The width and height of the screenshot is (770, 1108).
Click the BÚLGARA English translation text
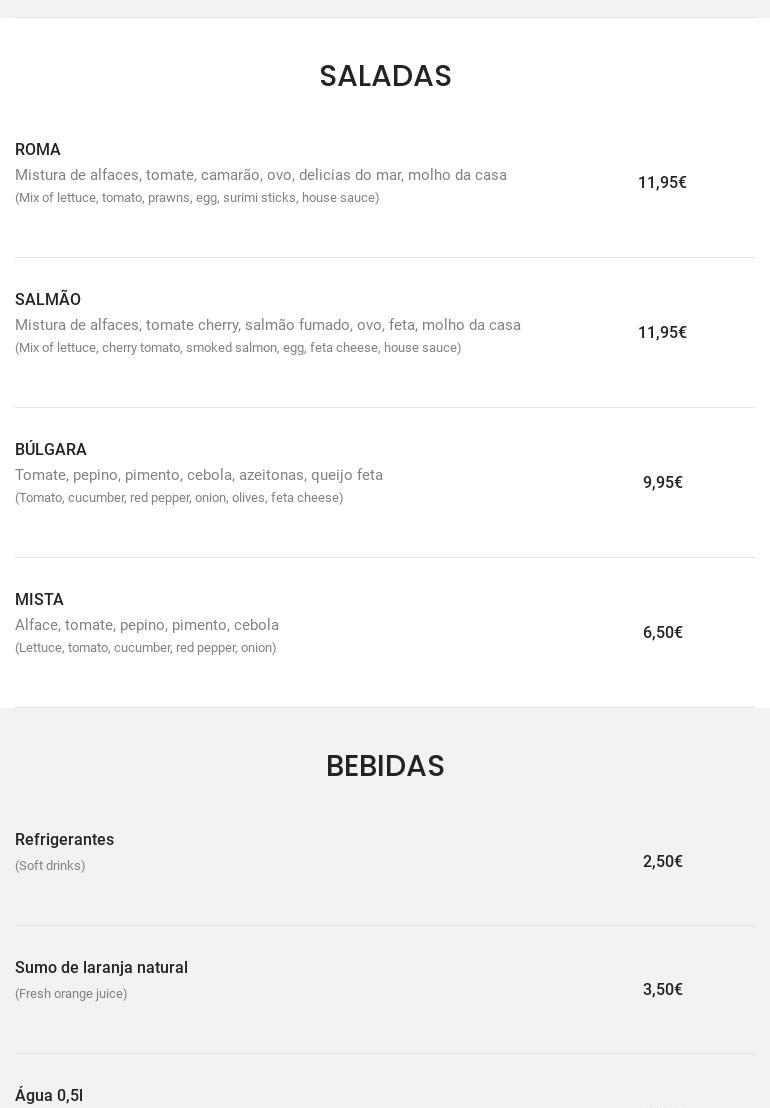[x=179, y=497]
